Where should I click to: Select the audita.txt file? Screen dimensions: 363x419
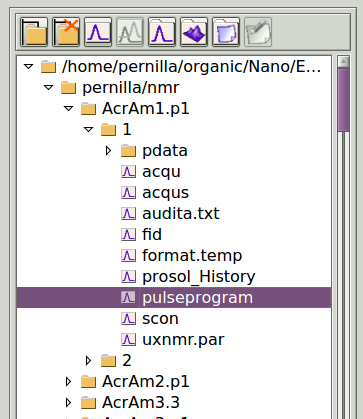pyautogui.click(x=181, y=214)
